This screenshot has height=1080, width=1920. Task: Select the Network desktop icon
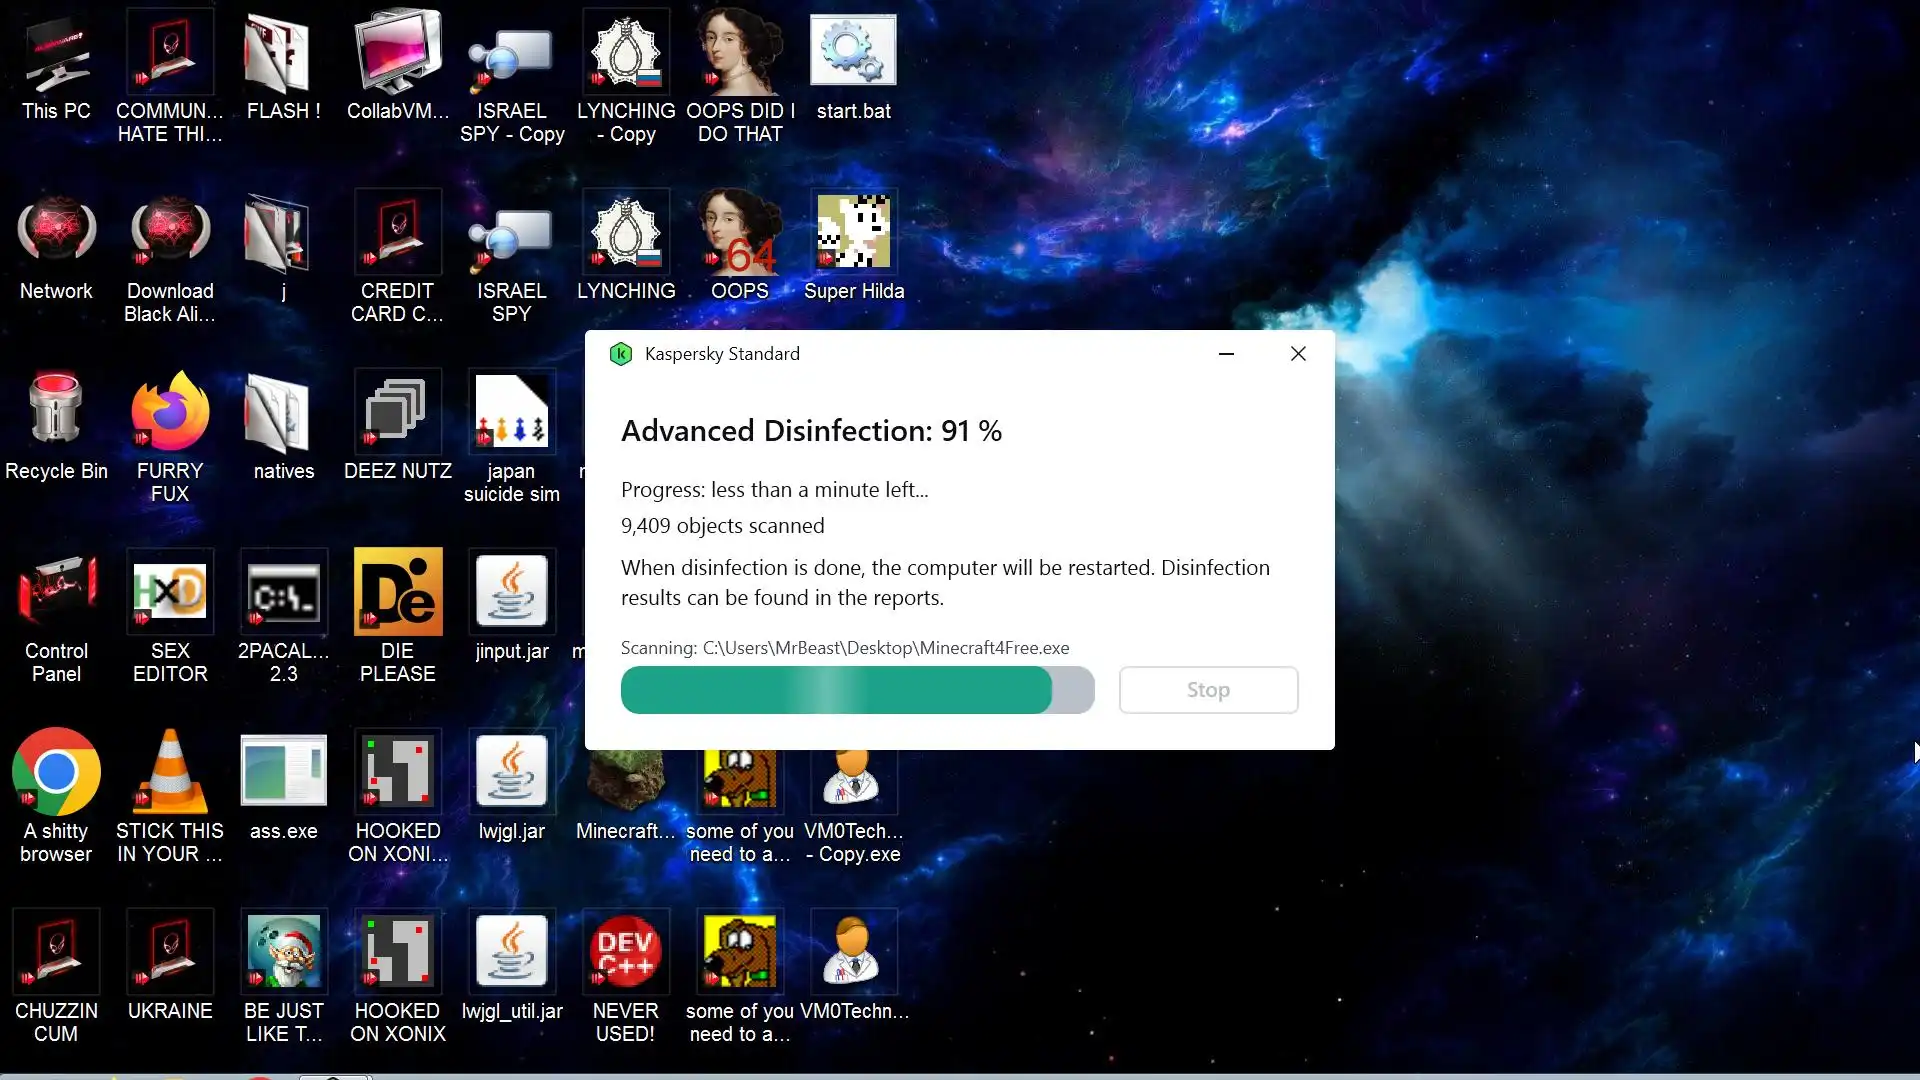[56, 232]
